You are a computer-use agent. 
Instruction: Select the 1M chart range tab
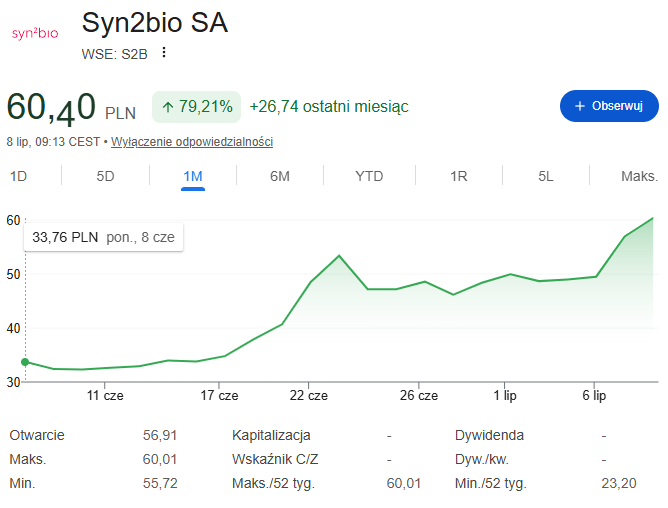[x=193, y=176]
